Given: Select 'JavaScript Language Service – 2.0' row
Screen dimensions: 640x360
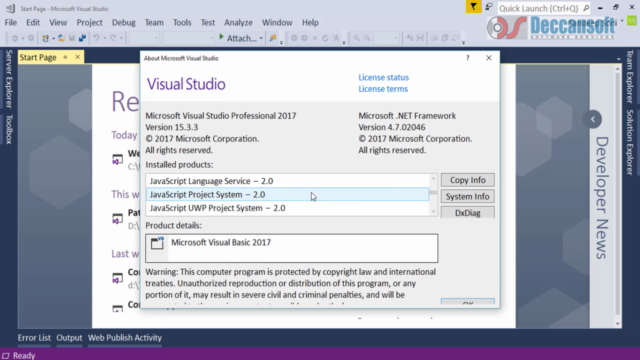Looking at the screenshot, I should 287,181.
